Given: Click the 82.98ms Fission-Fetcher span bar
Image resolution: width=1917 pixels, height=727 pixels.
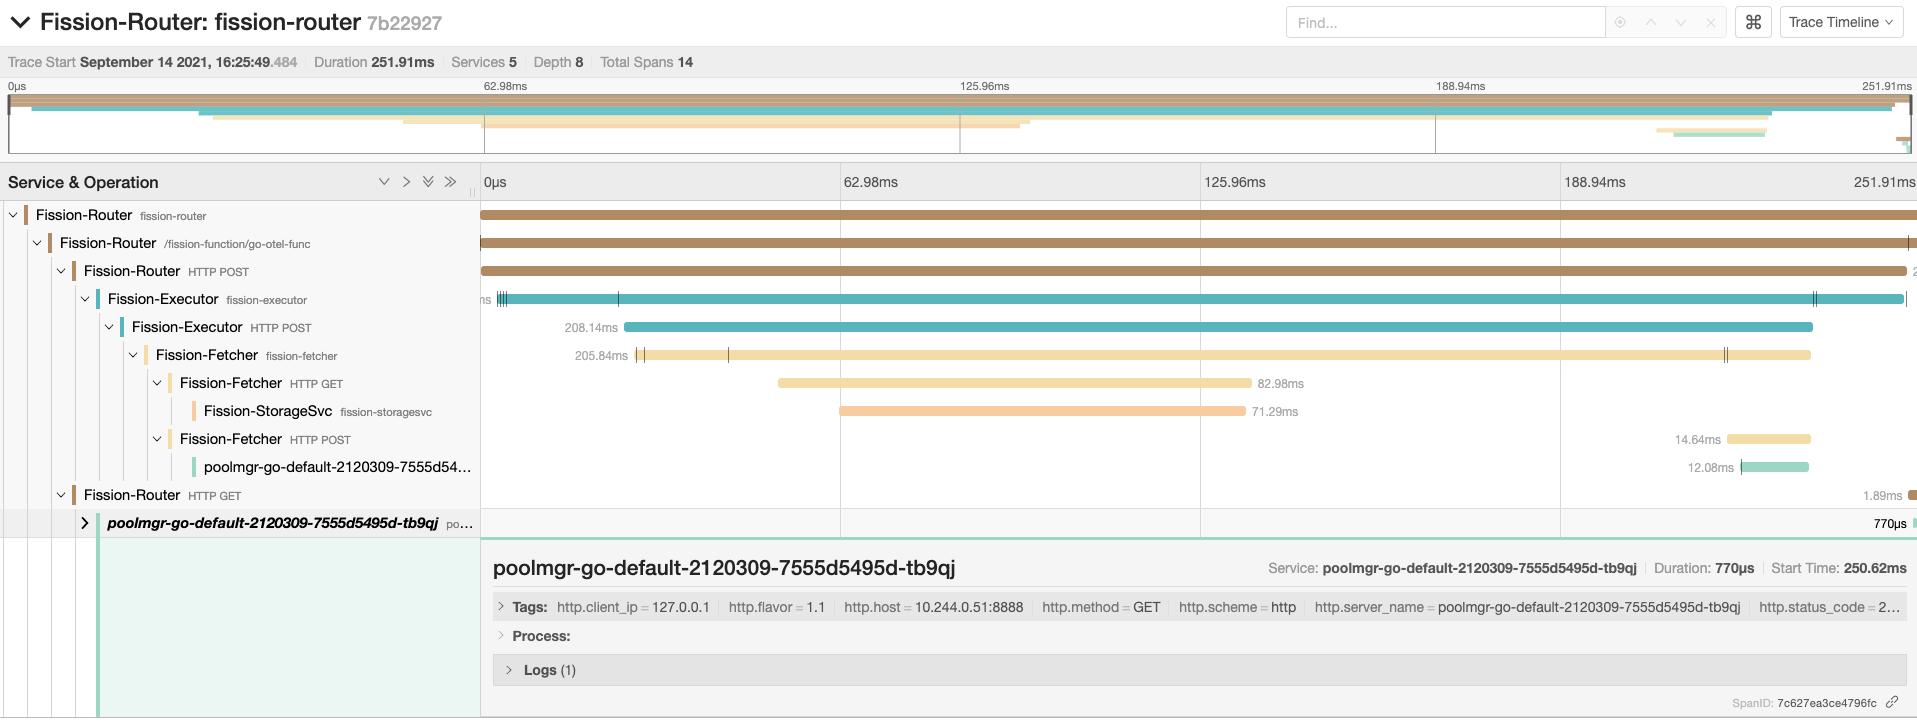Looking at the screenshot, I should coord(1014,383).
